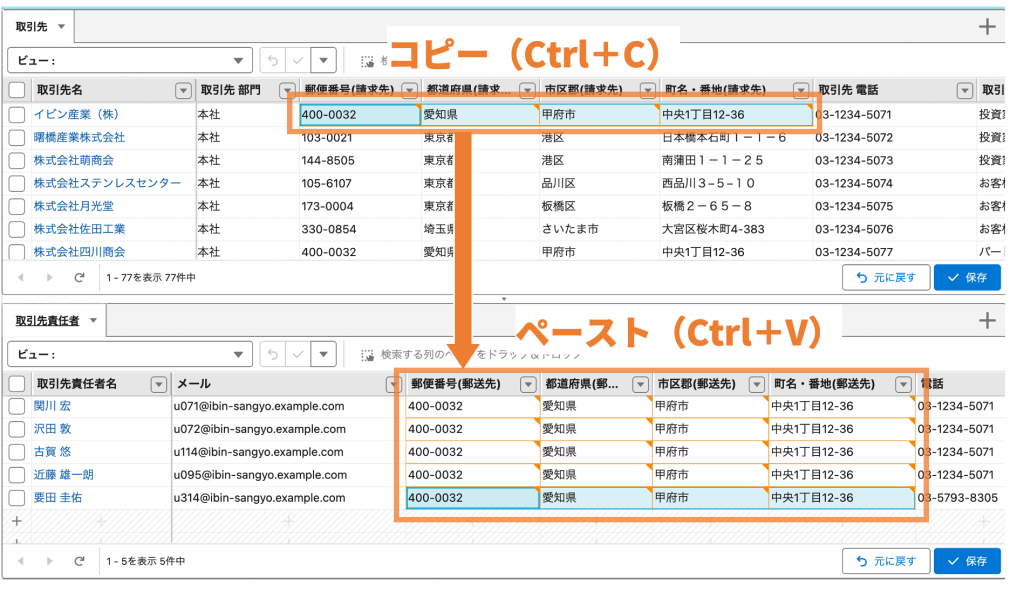Image resolution: width=1024 pixels, height=593 pixels.
Task: Open the 取引先名 column header menu arrow
Action: coord(183,90)
